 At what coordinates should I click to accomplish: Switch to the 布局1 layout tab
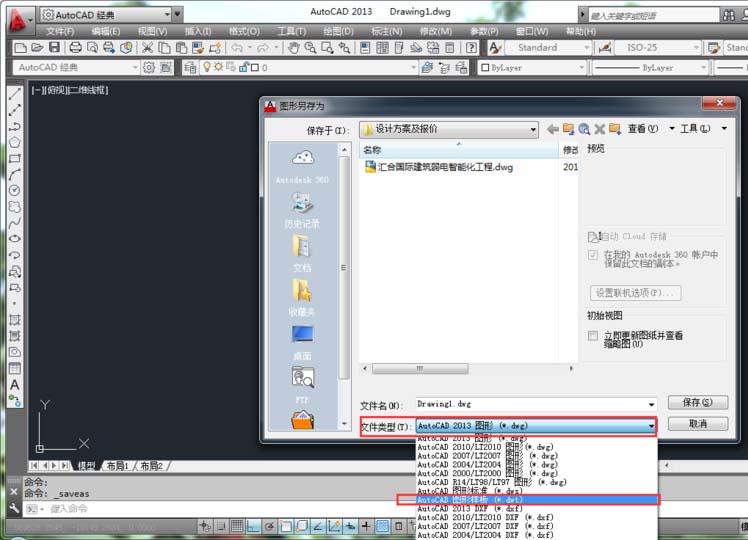coord(117,466)
